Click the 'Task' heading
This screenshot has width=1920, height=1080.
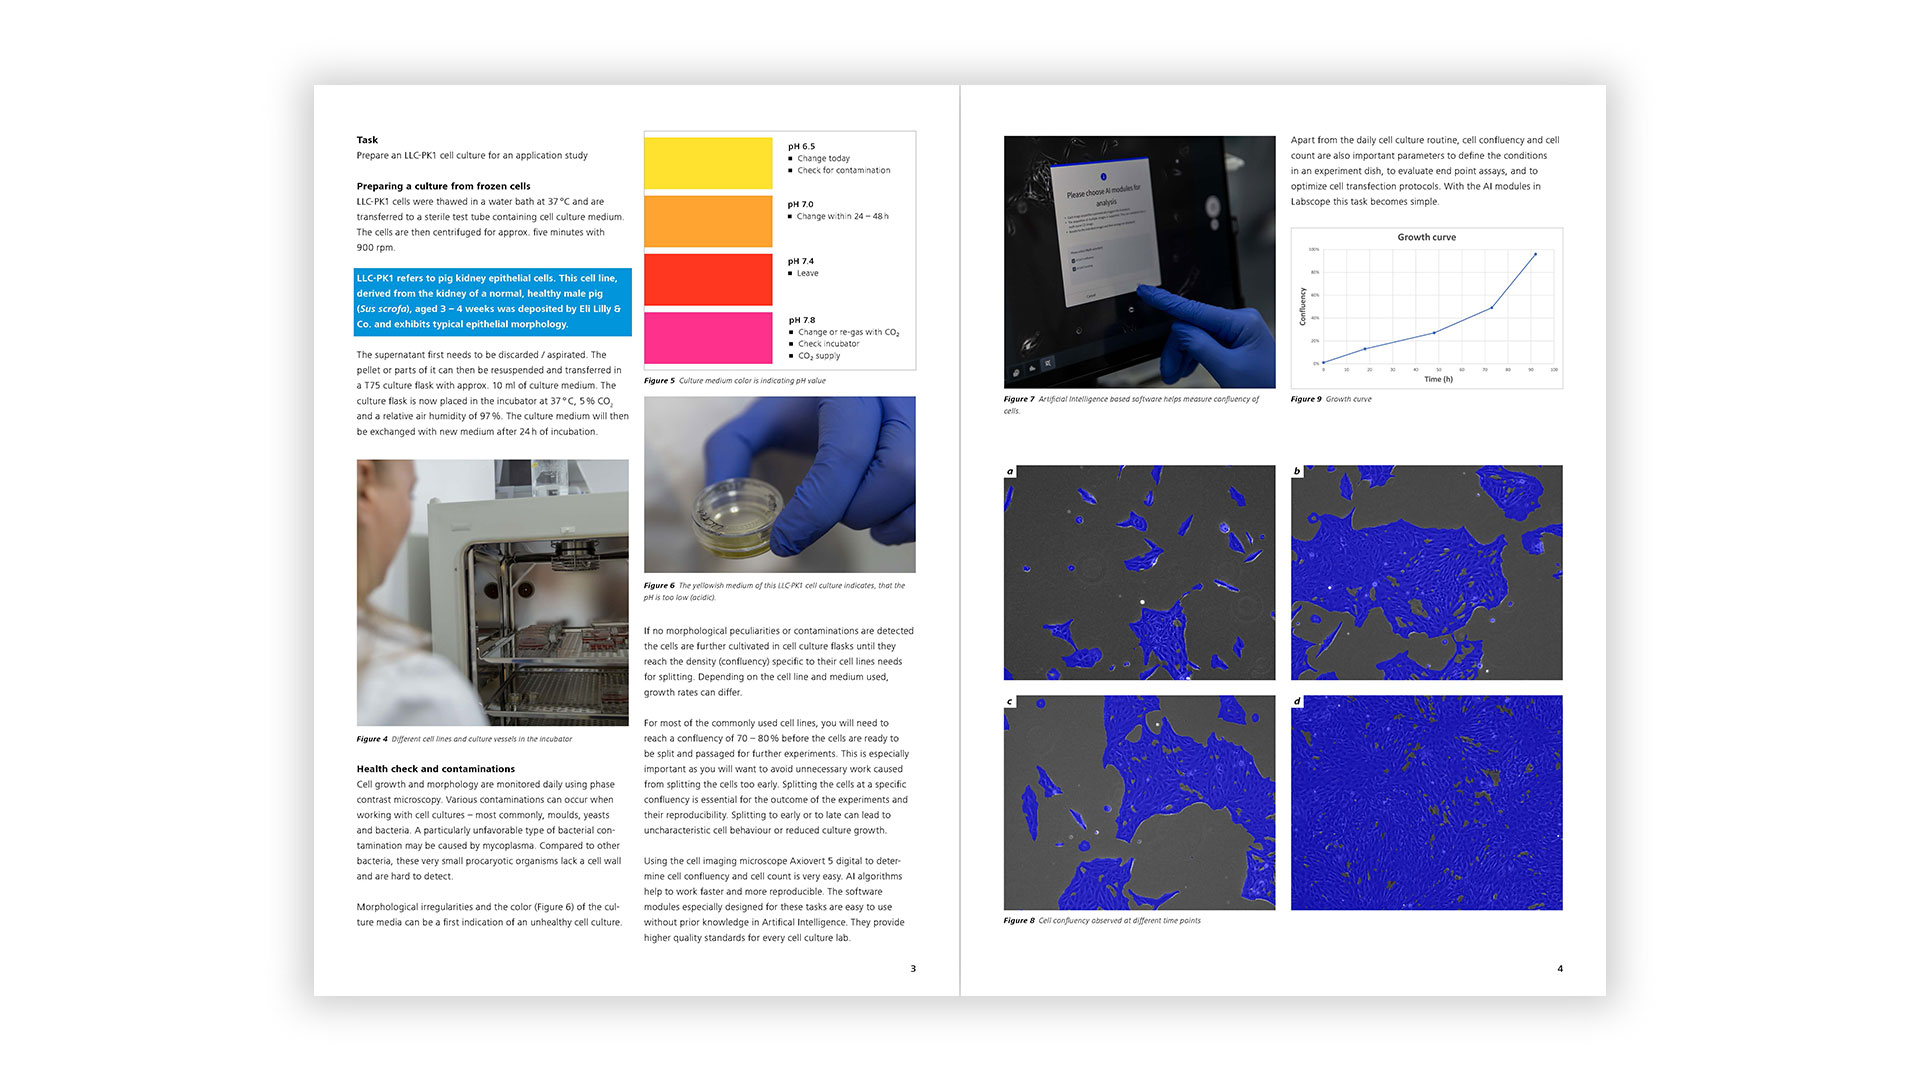(x=367, y=140)
